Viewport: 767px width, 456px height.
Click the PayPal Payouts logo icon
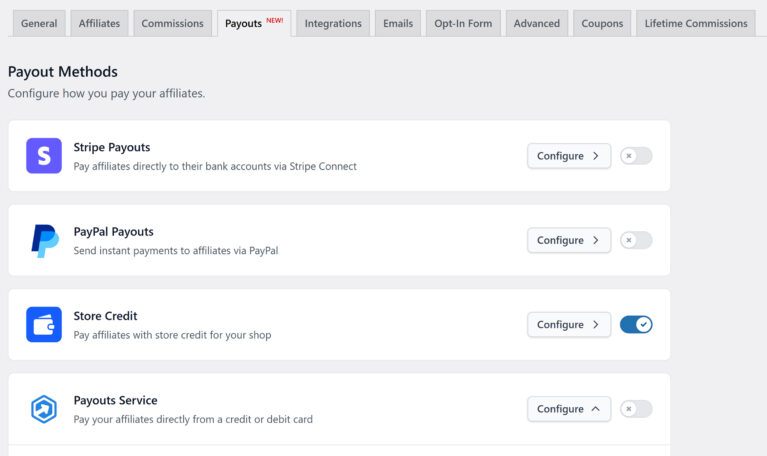(x=45, y=241)
